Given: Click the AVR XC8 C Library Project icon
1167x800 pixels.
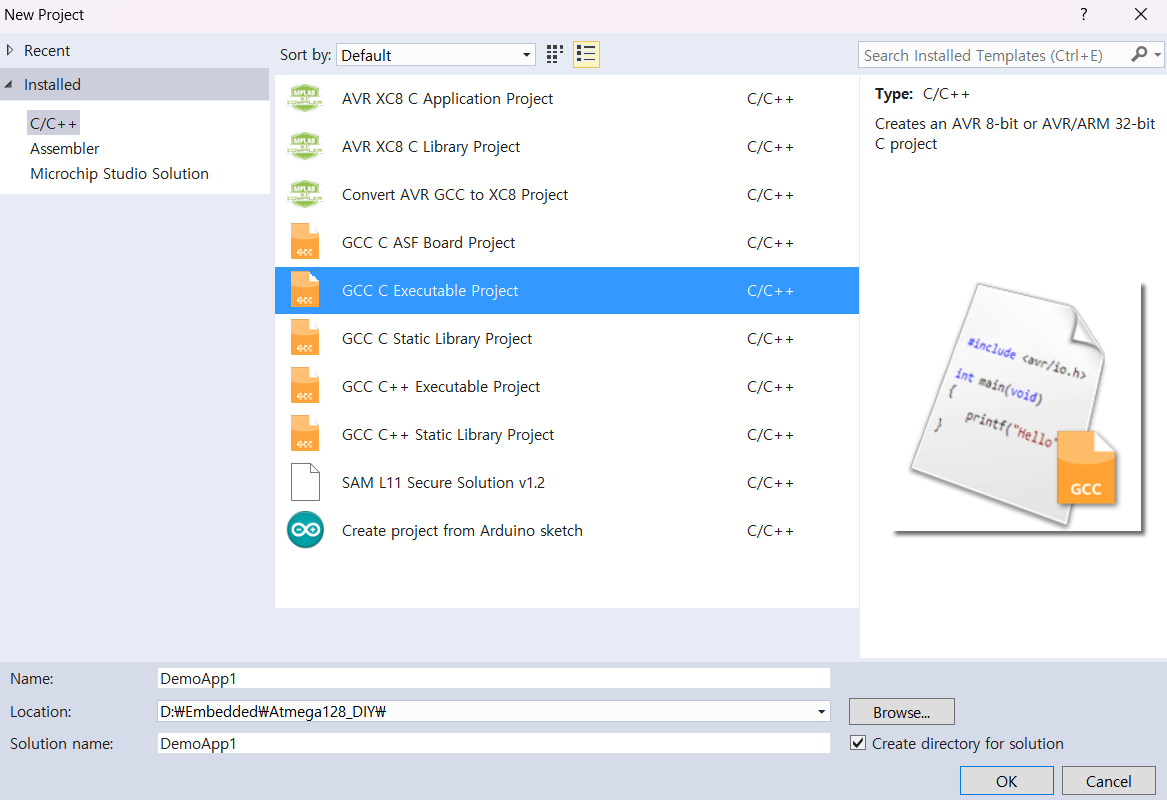Looking at the screenshot, I should pos(305,147).
